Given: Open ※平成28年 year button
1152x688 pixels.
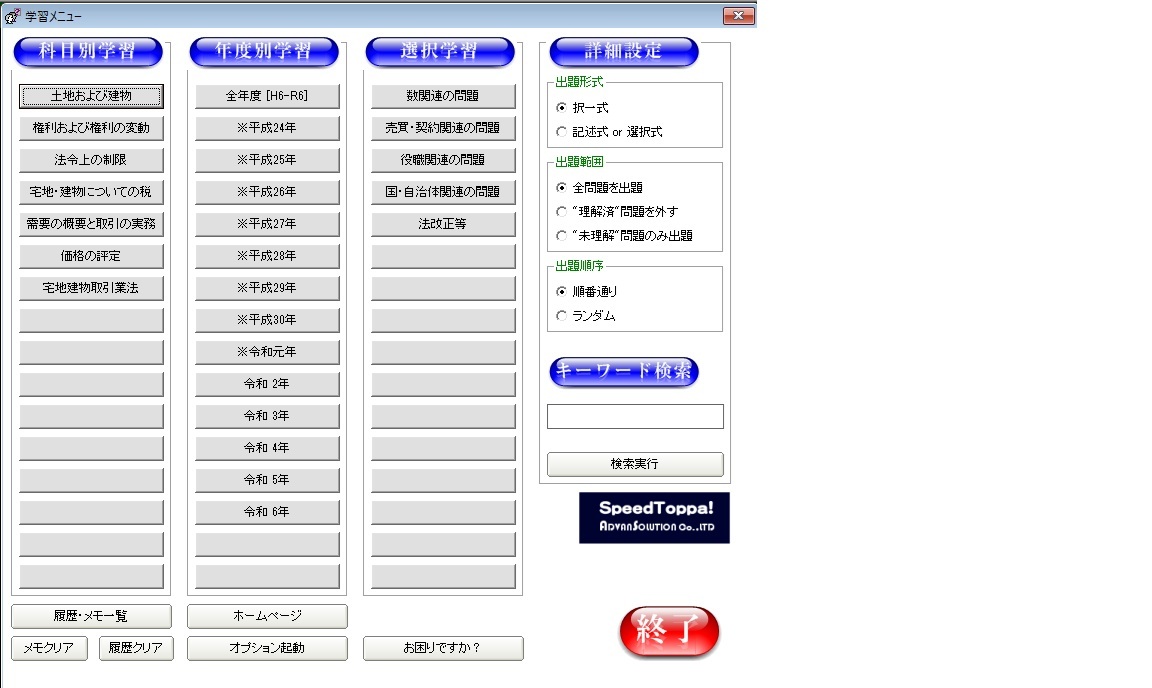Looking at the screenshot, I should 267,256.
